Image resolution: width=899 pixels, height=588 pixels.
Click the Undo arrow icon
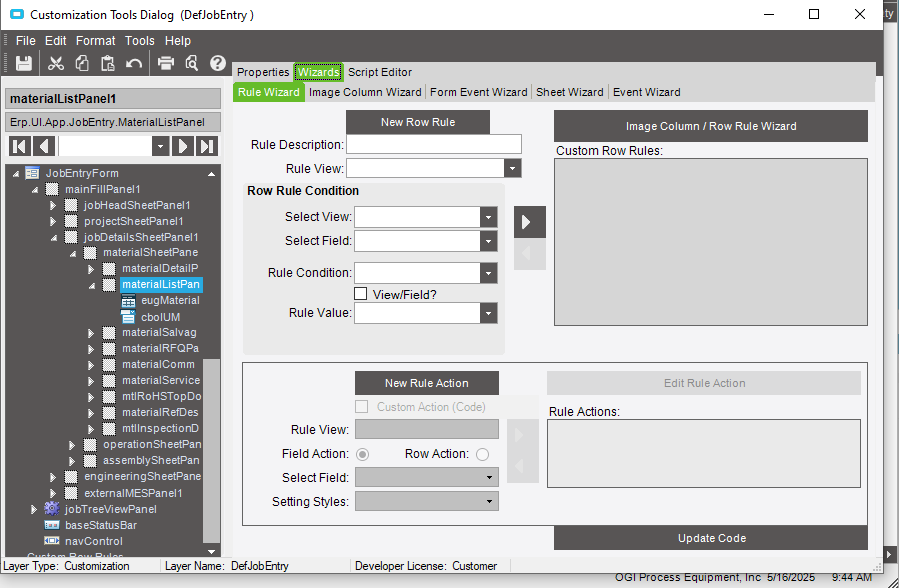pos(134,63)
